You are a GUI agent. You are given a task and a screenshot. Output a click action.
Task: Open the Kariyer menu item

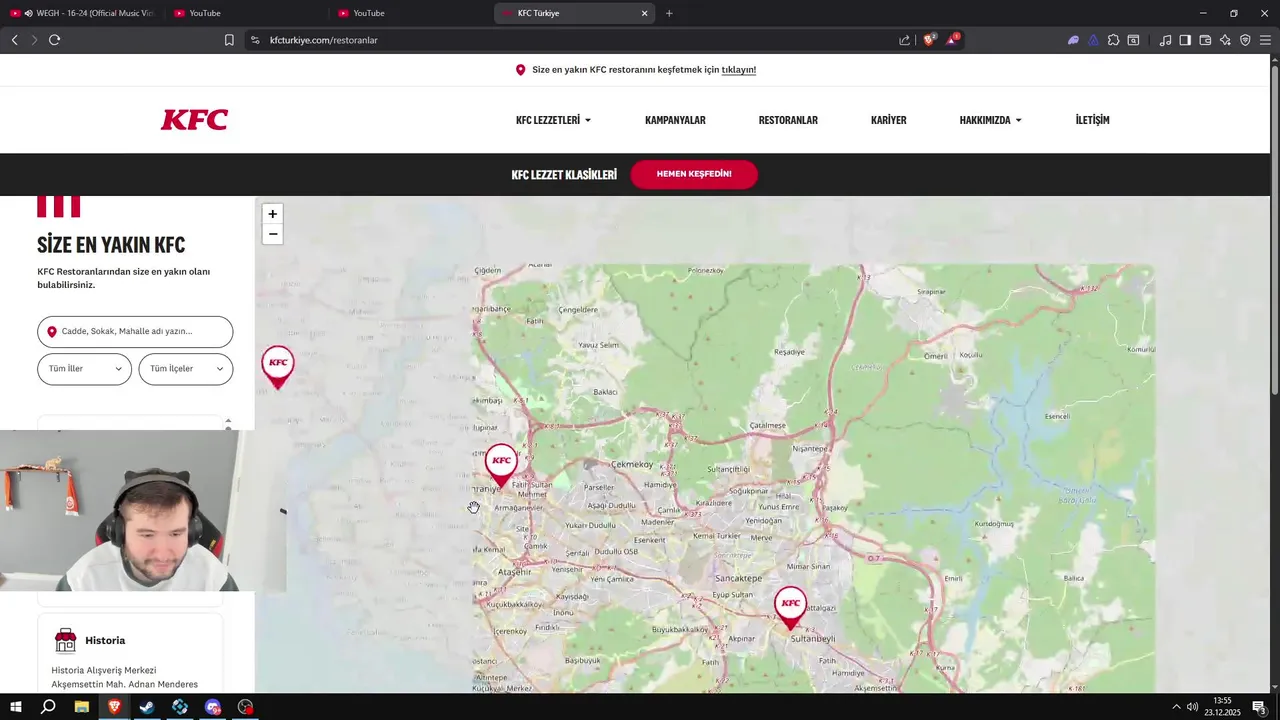tap(888, 120)
